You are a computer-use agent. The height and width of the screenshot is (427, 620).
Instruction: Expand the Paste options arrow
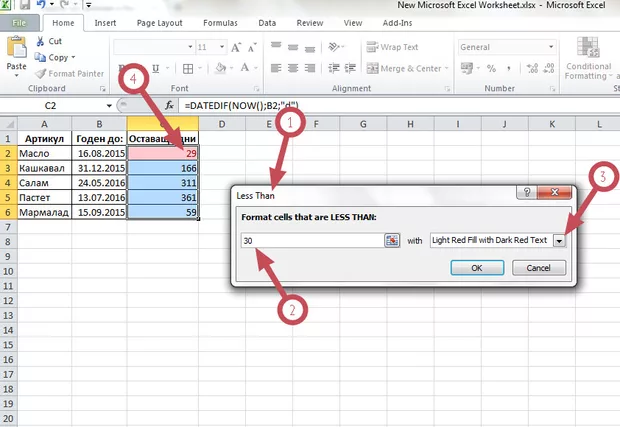(17, 75)
